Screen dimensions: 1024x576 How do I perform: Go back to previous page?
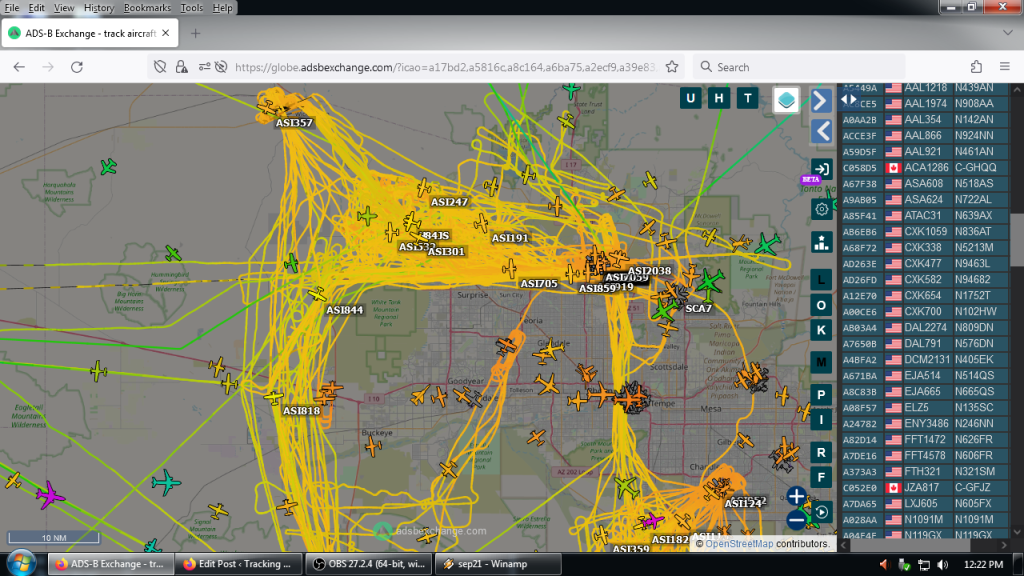[19, 67]
